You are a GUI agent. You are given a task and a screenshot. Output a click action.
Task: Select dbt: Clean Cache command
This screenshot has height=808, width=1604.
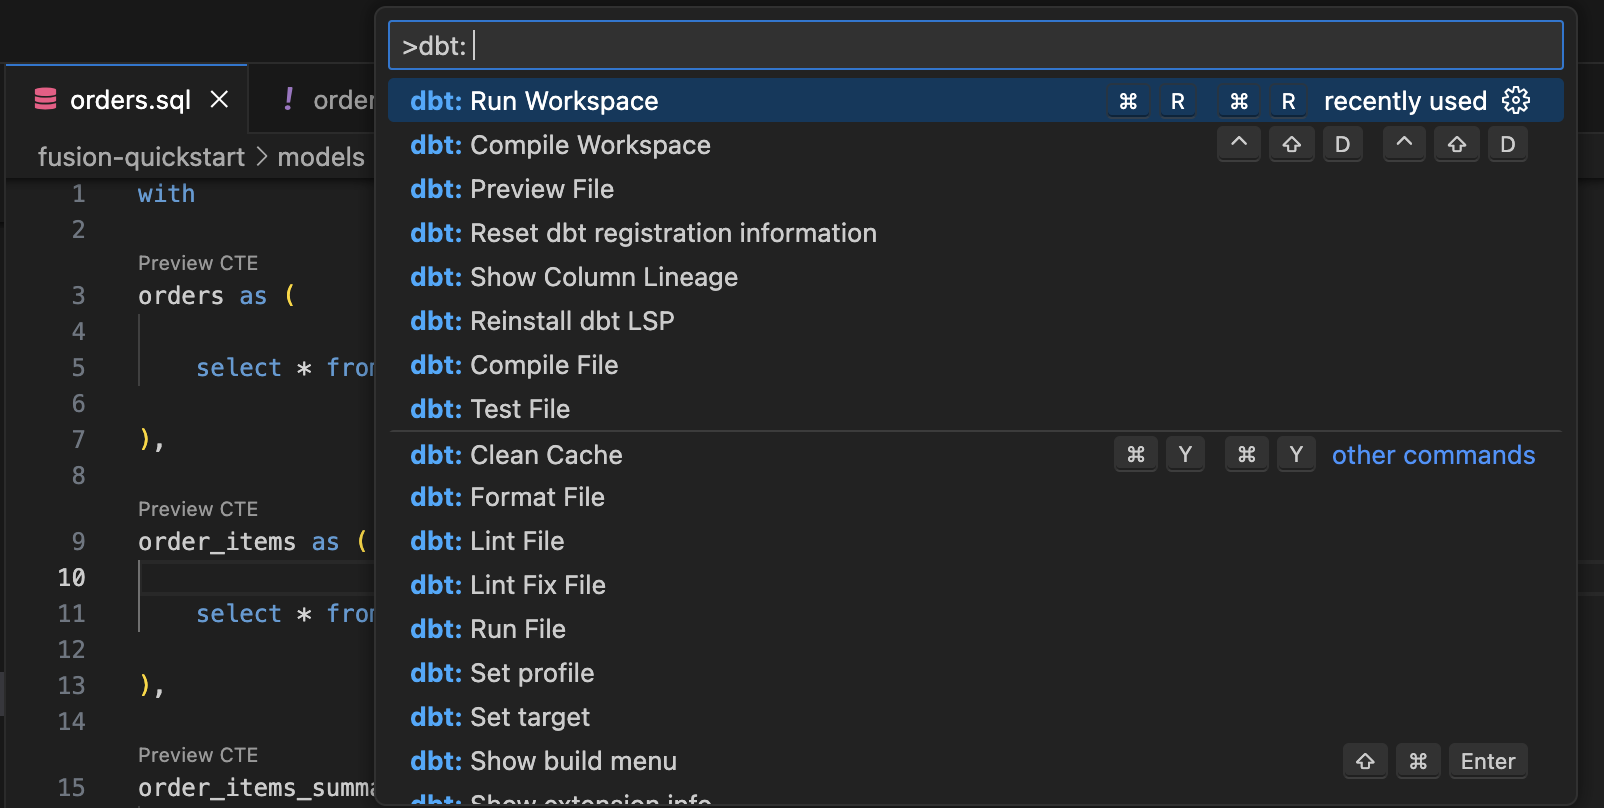click(516, 455)
